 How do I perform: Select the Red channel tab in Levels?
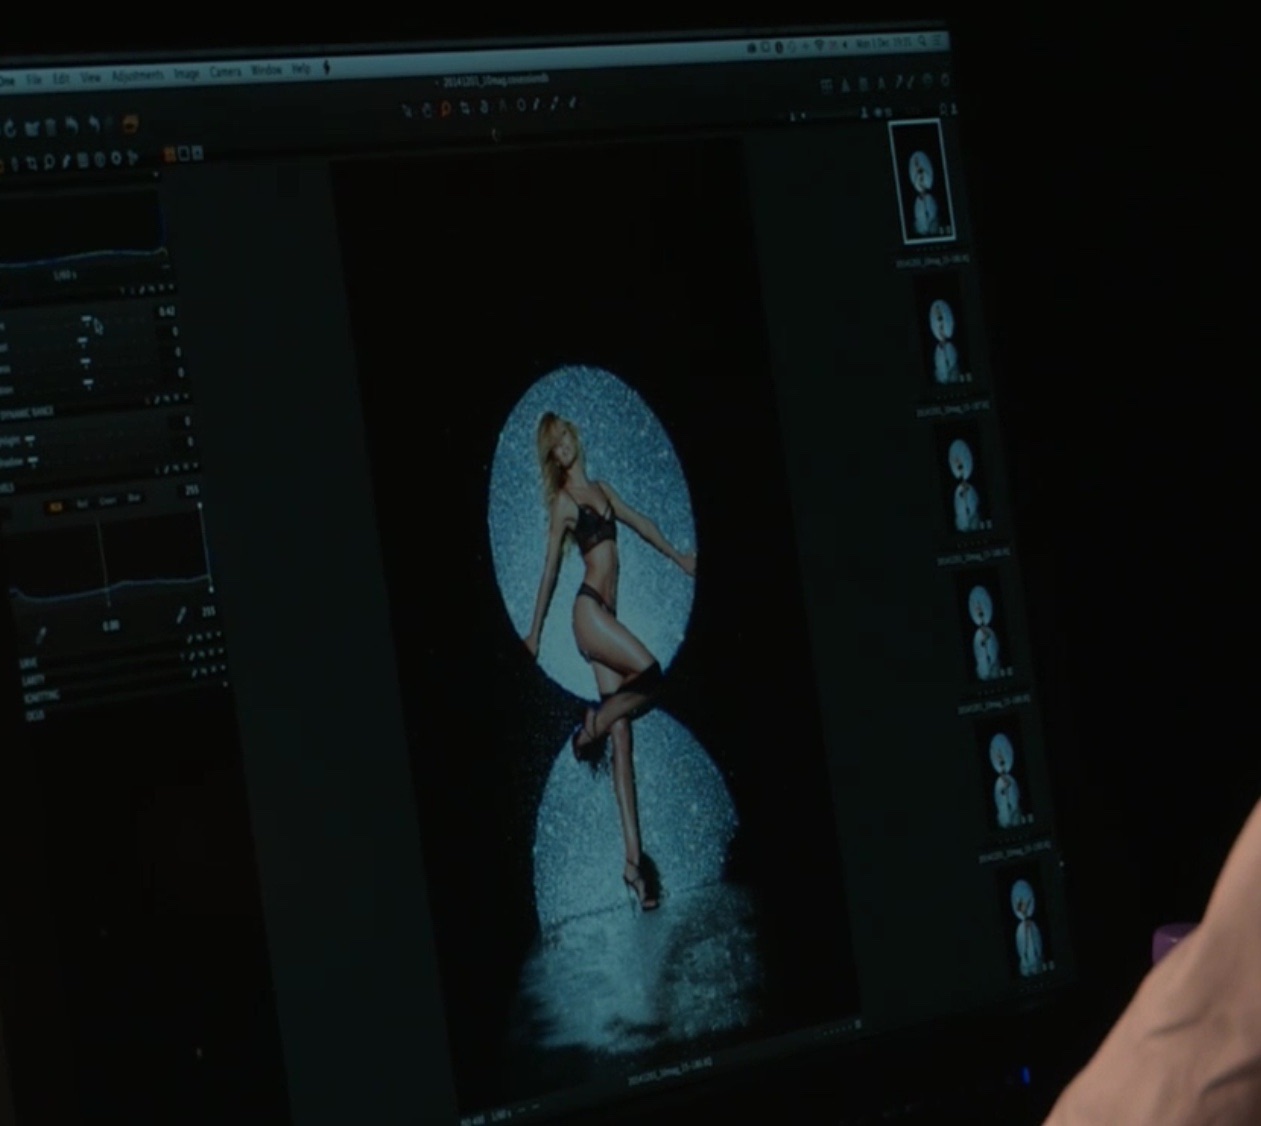click(82, 504)
